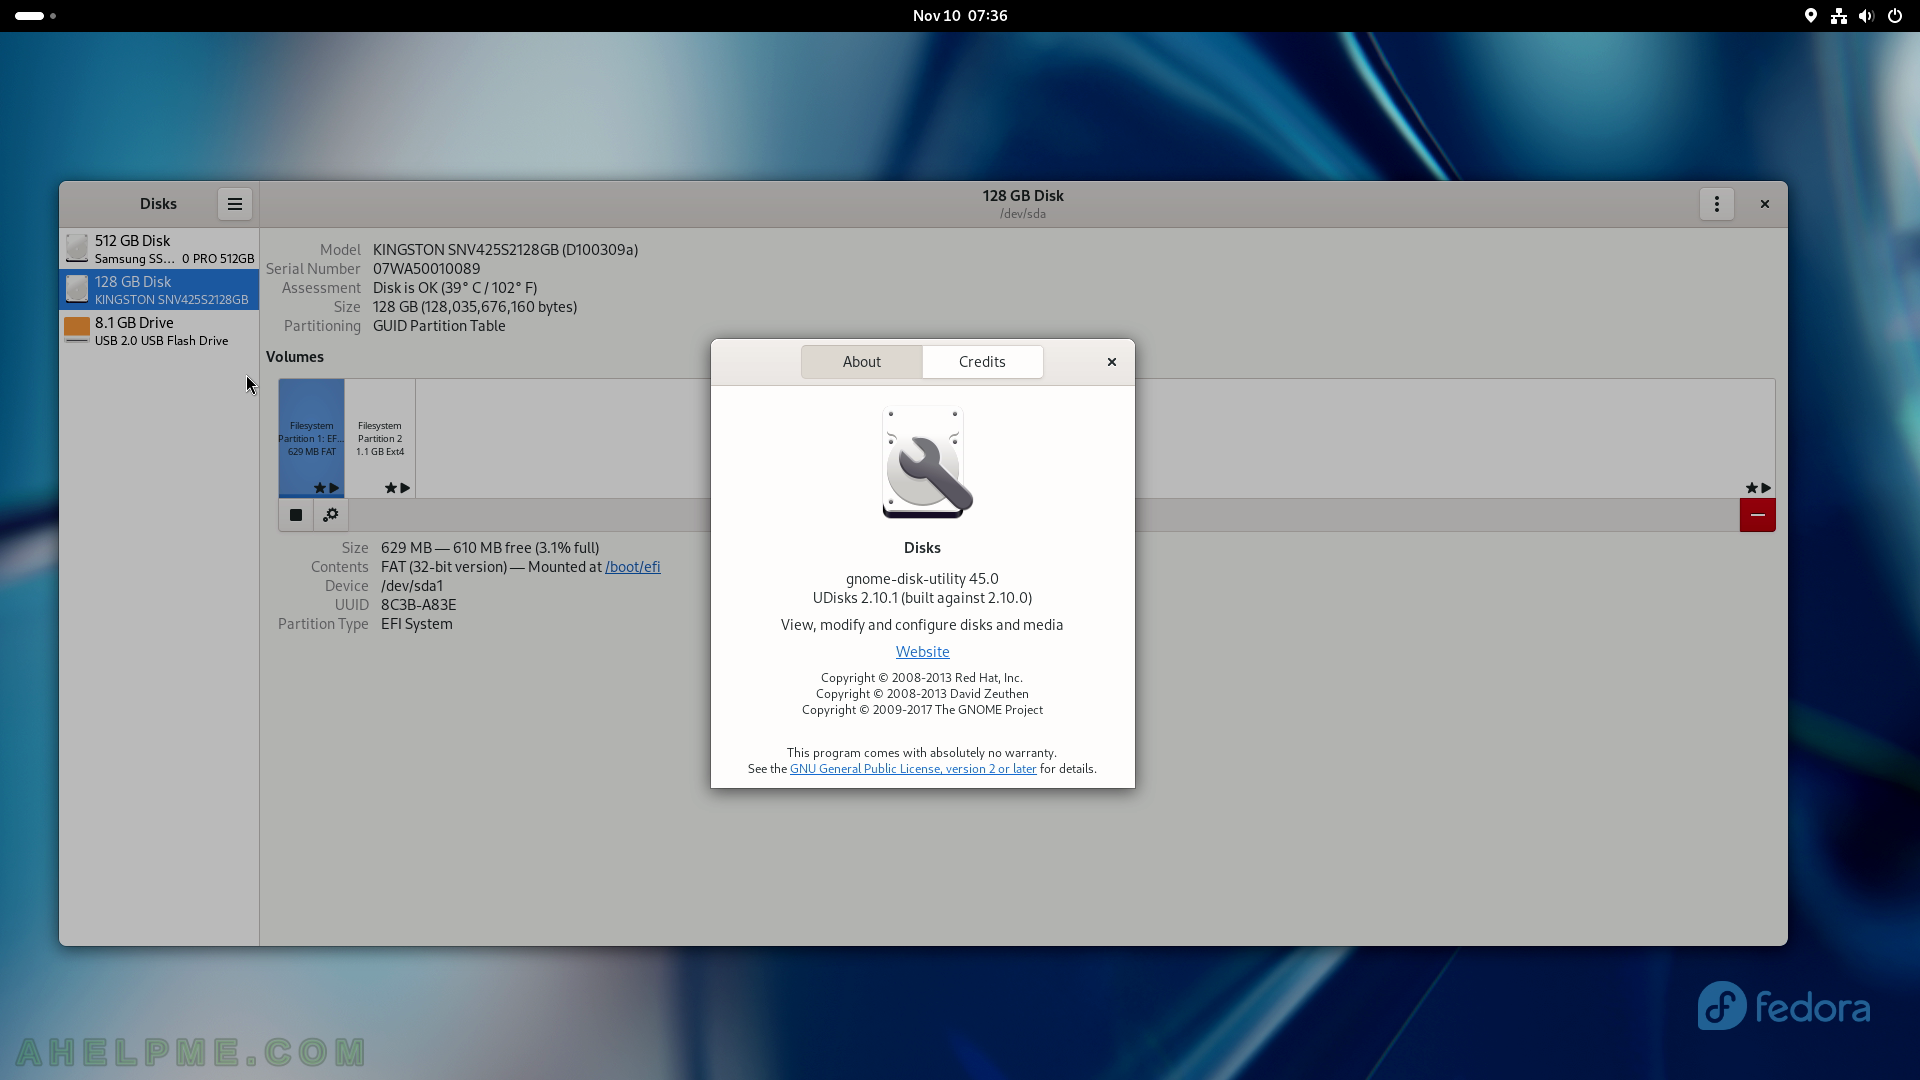The image size is (1920, 1080).
Task: Open the drive options three-dot menu
Action: [x=1717, y=204]
